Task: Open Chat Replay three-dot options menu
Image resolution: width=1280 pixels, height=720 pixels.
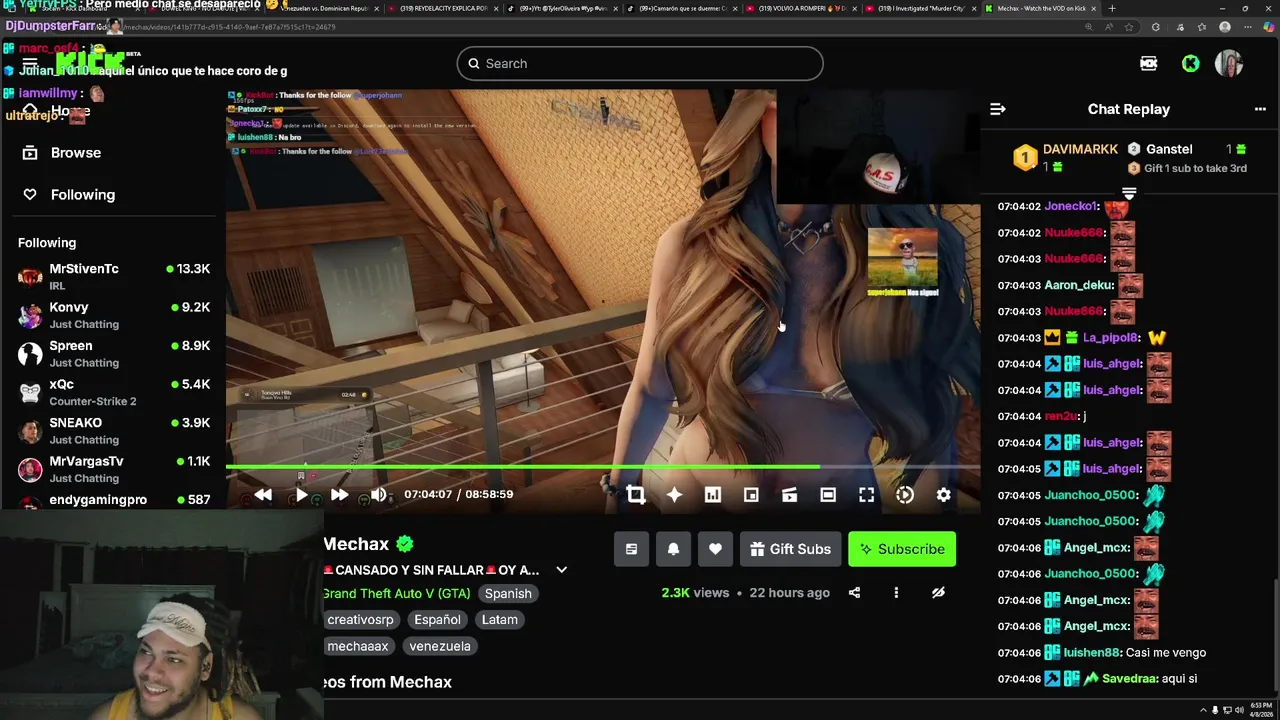Action: pyautogui.click(x=1260, y=109)
